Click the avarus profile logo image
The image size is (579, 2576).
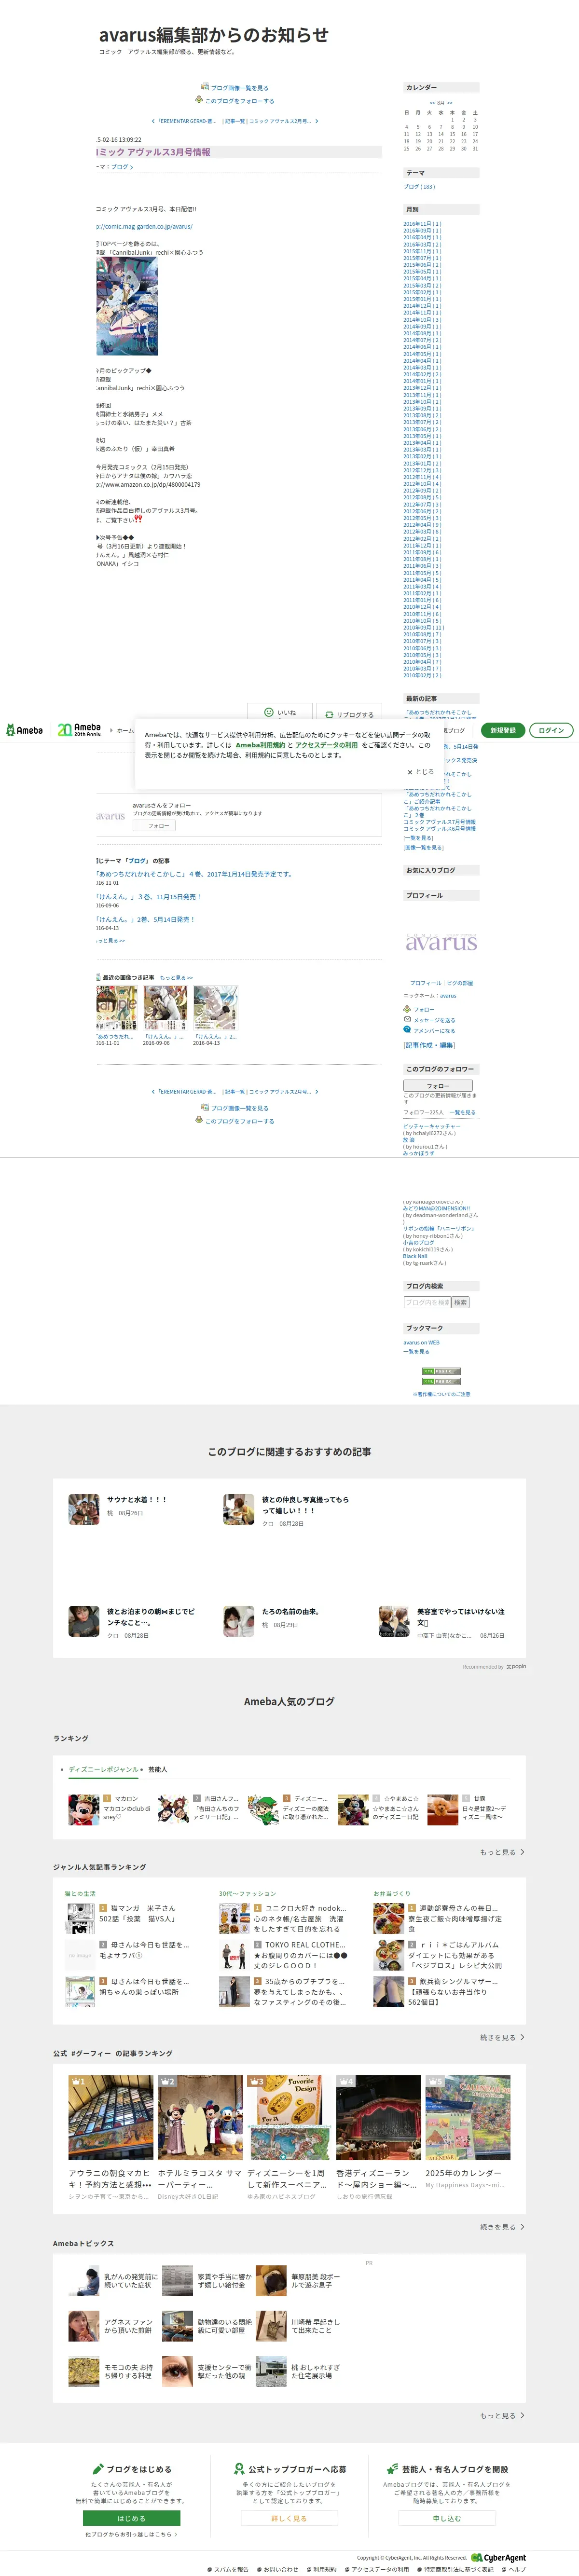441,942
